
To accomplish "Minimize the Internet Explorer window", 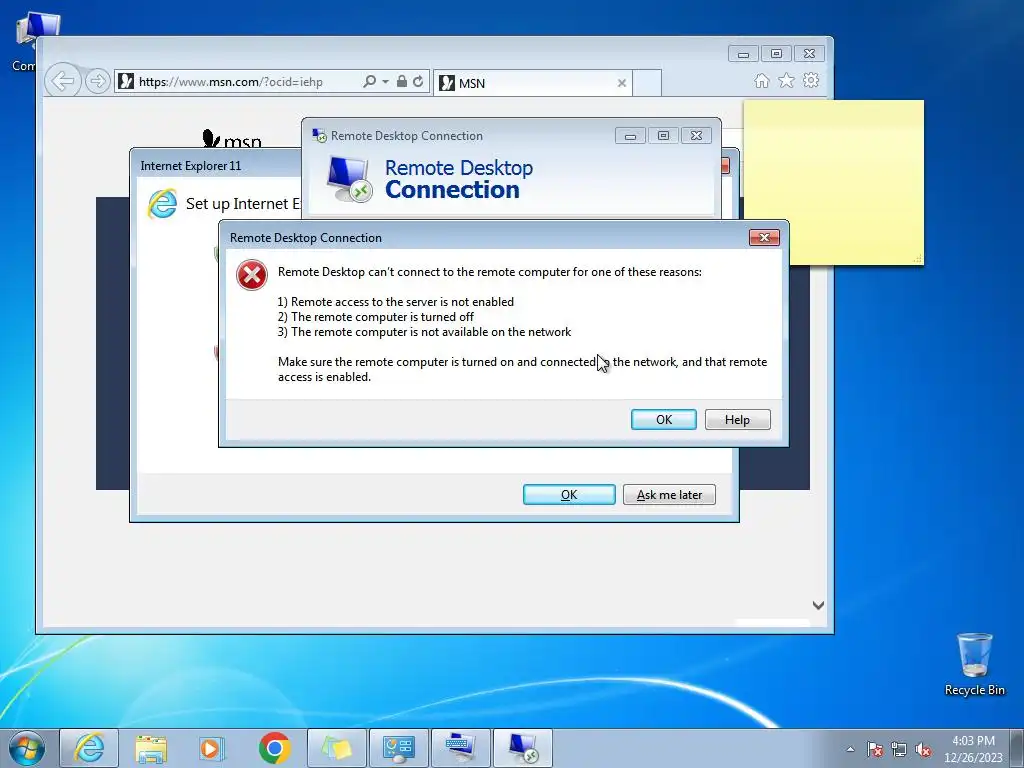I will tap(743, 54).
